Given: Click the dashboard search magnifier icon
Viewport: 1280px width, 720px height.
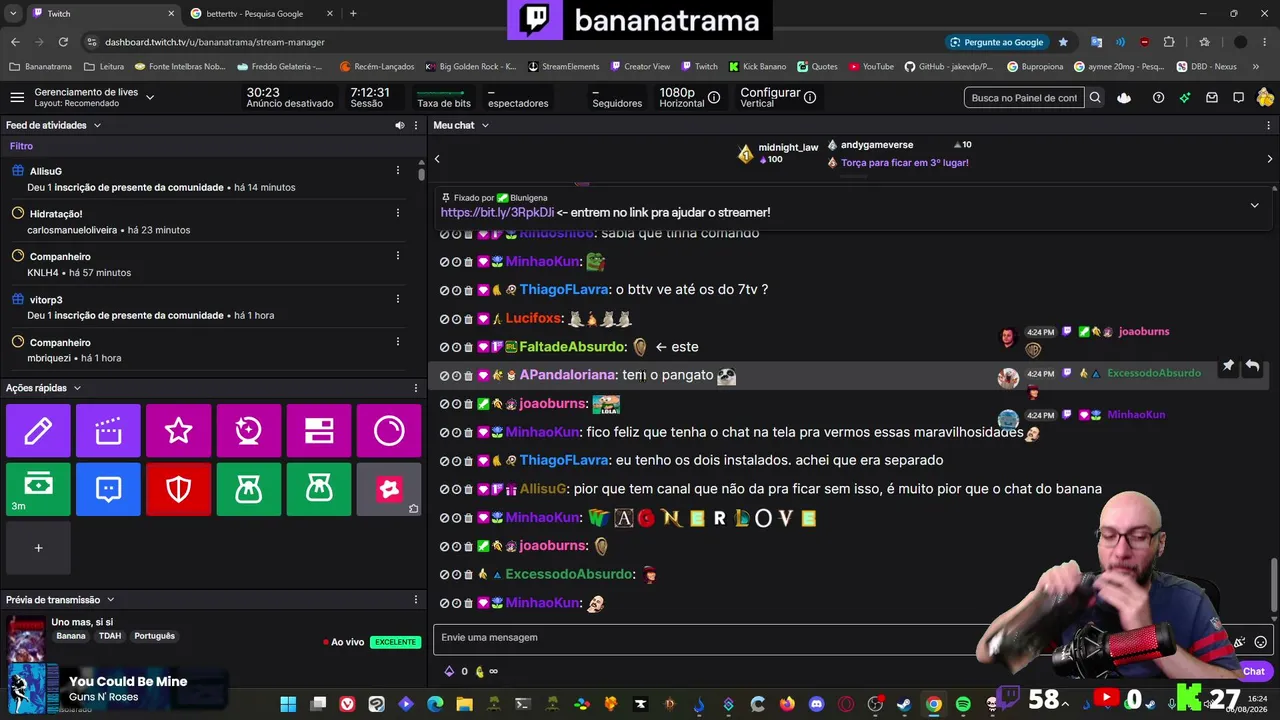Looking at the screenshot, I should [x=1095, y=97].
